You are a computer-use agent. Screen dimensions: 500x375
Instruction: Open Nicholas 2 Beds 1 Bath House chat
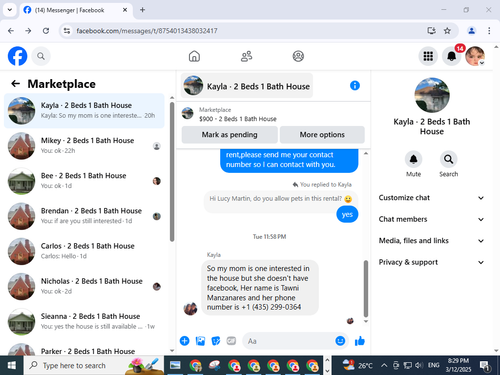click(84, 286)
